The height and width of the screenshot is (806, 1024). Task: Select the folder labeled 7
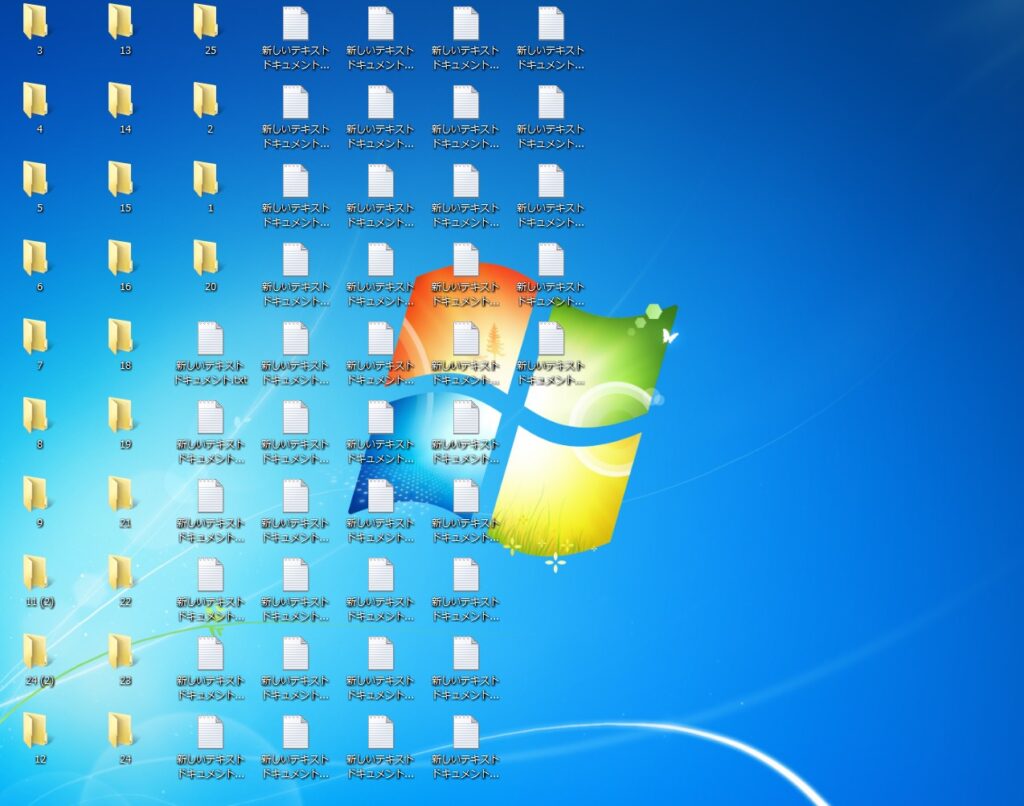point(36,338)
